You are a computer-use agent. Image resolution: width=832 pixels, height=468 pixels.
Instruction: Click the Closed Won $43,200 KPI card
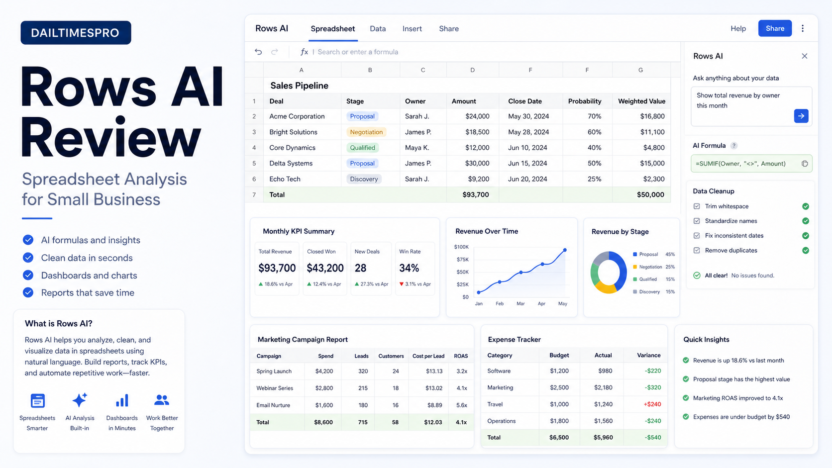[x=325, y=268]
